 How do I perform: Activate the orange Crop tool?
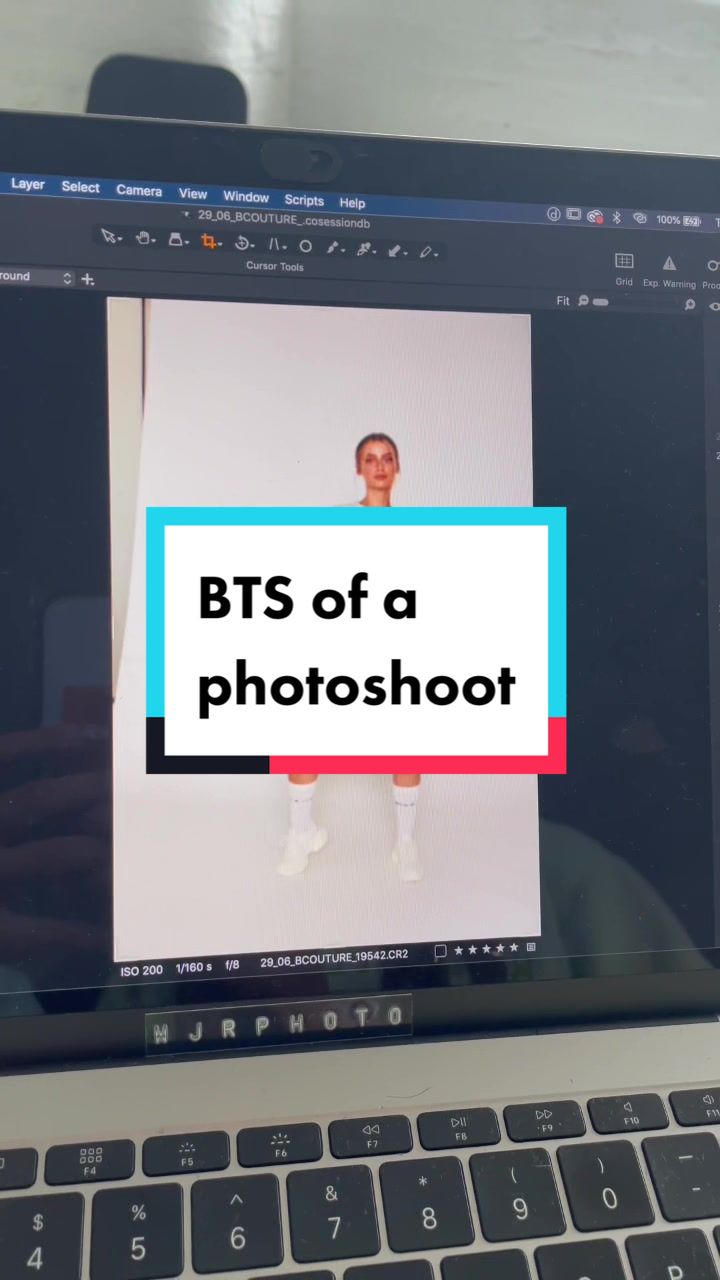209,241
